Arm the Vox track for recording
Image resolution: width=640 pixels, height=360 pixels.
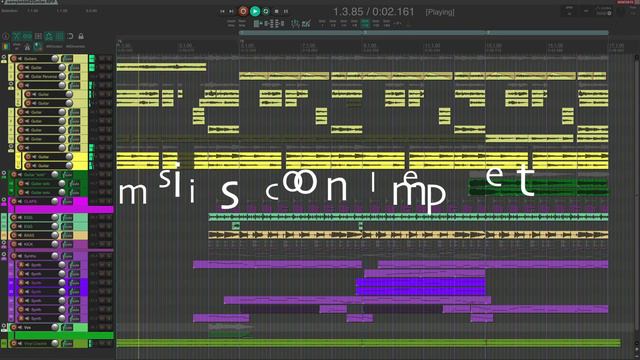14,327
